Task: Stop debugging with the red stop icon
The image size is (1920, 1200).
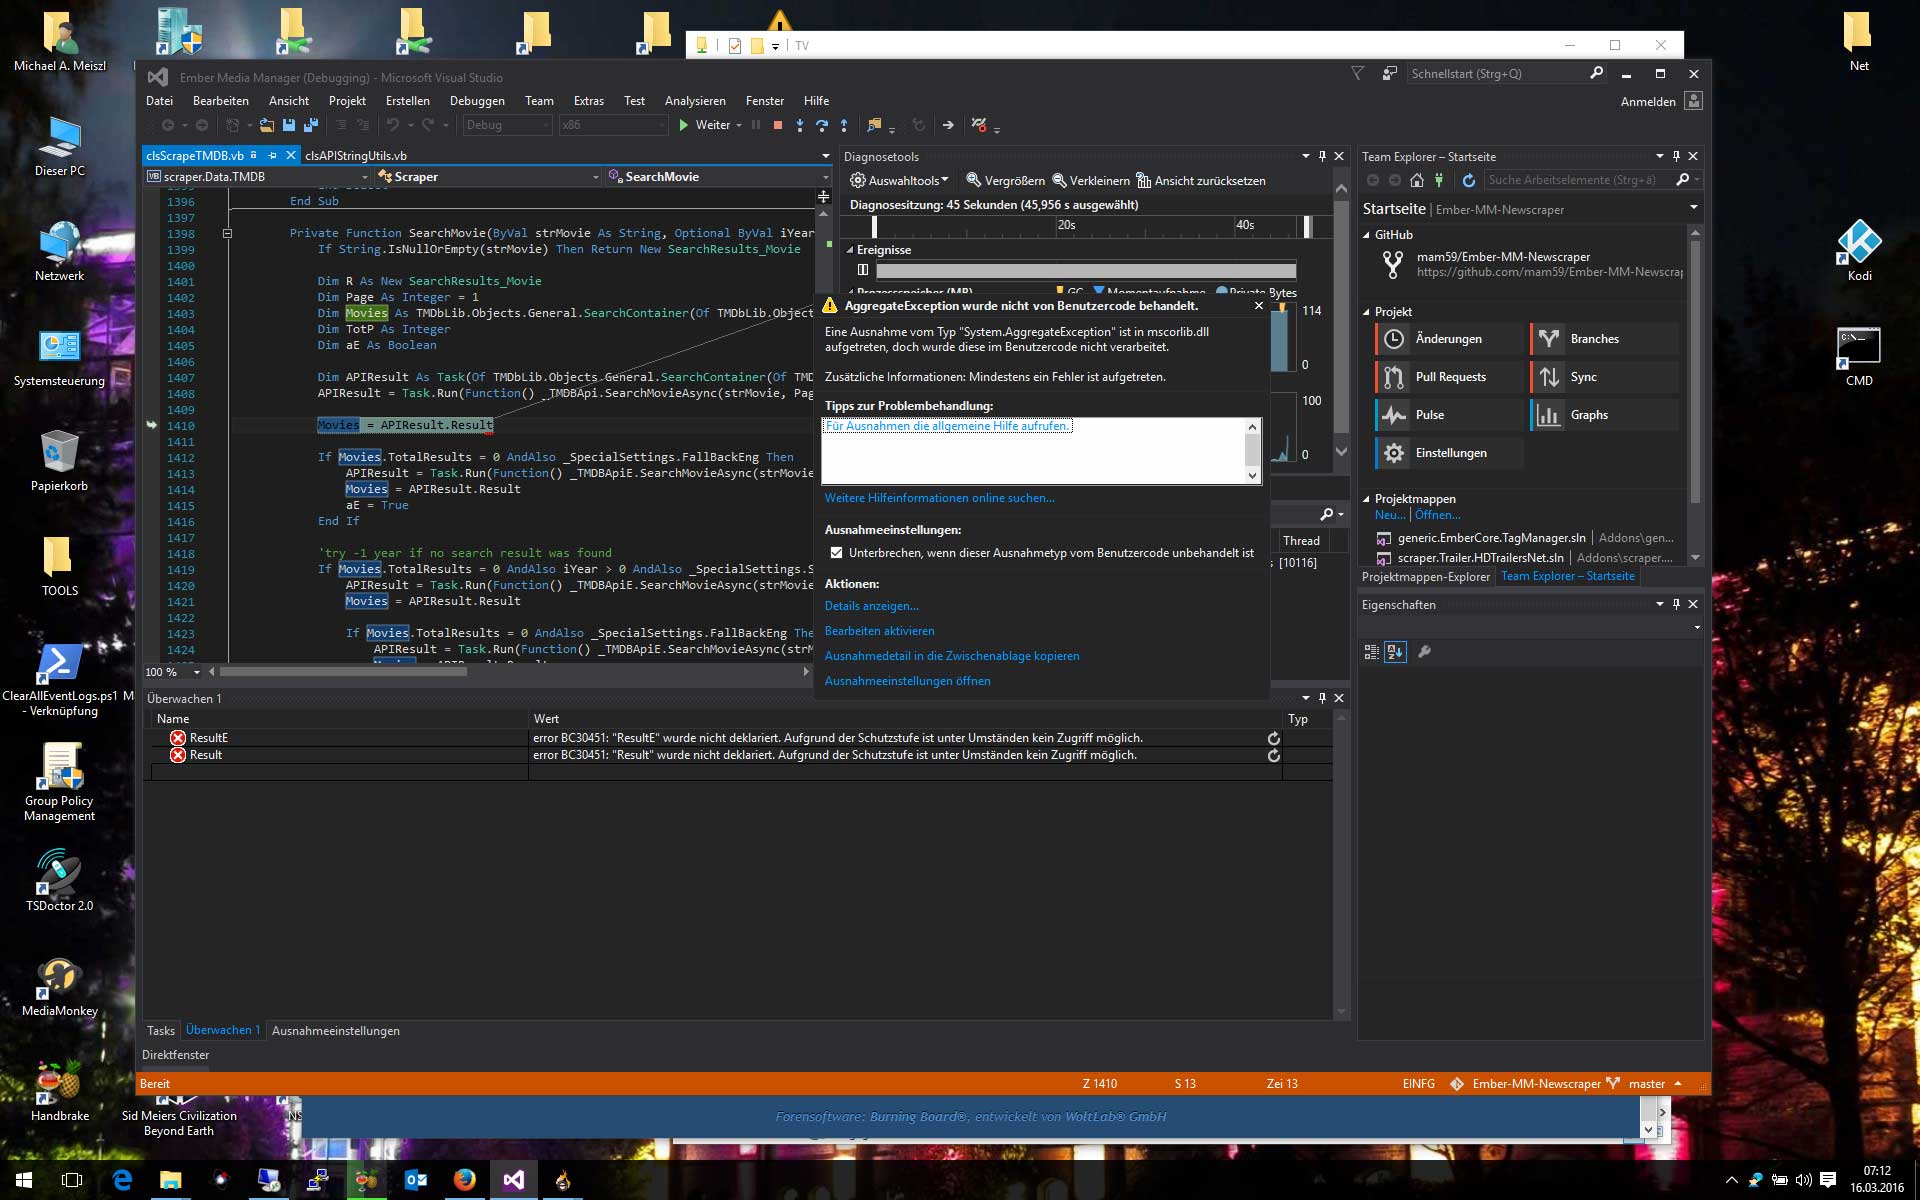Action: click(x=777, y=125)
